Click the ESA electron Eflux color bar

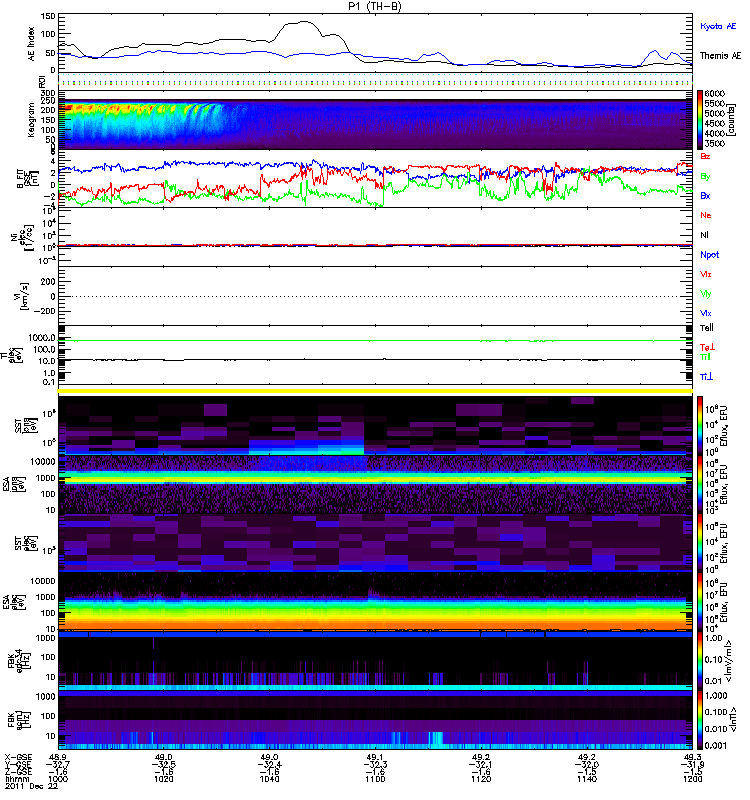coord(700,603)
